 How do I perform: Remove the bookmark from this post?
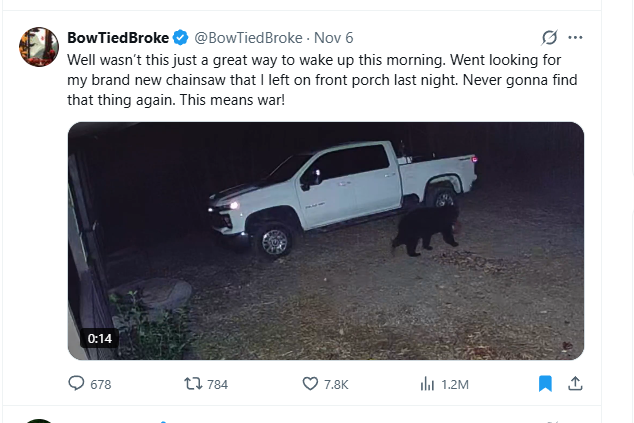pos(545,384)
